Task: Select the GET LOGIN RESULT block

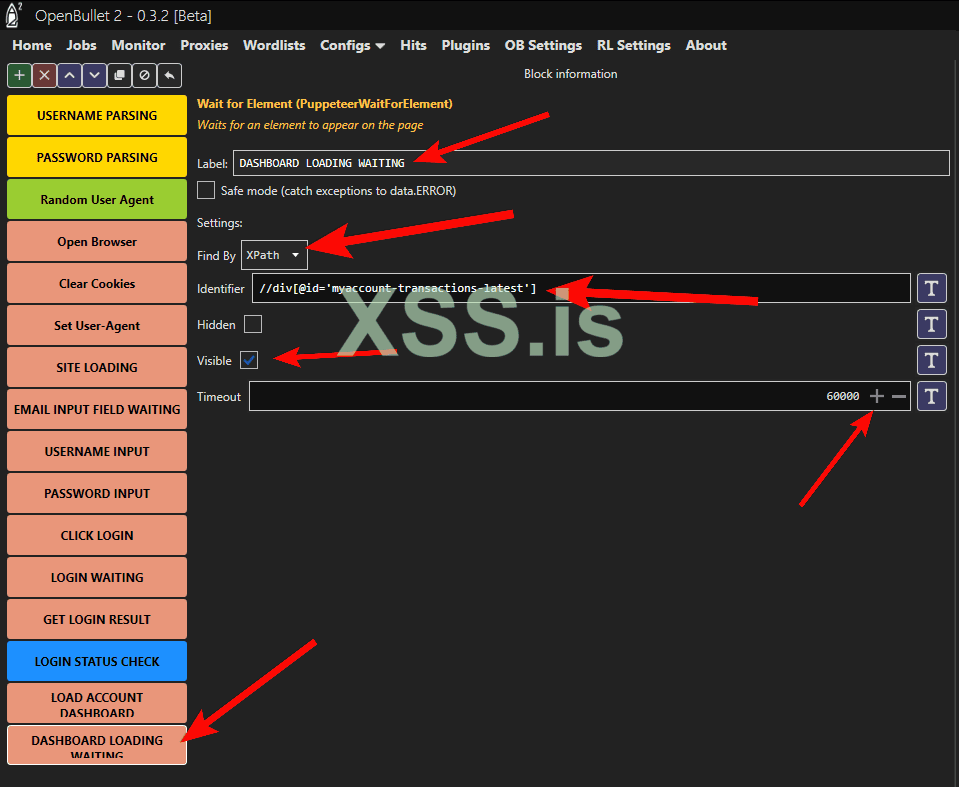Action: 97,619
